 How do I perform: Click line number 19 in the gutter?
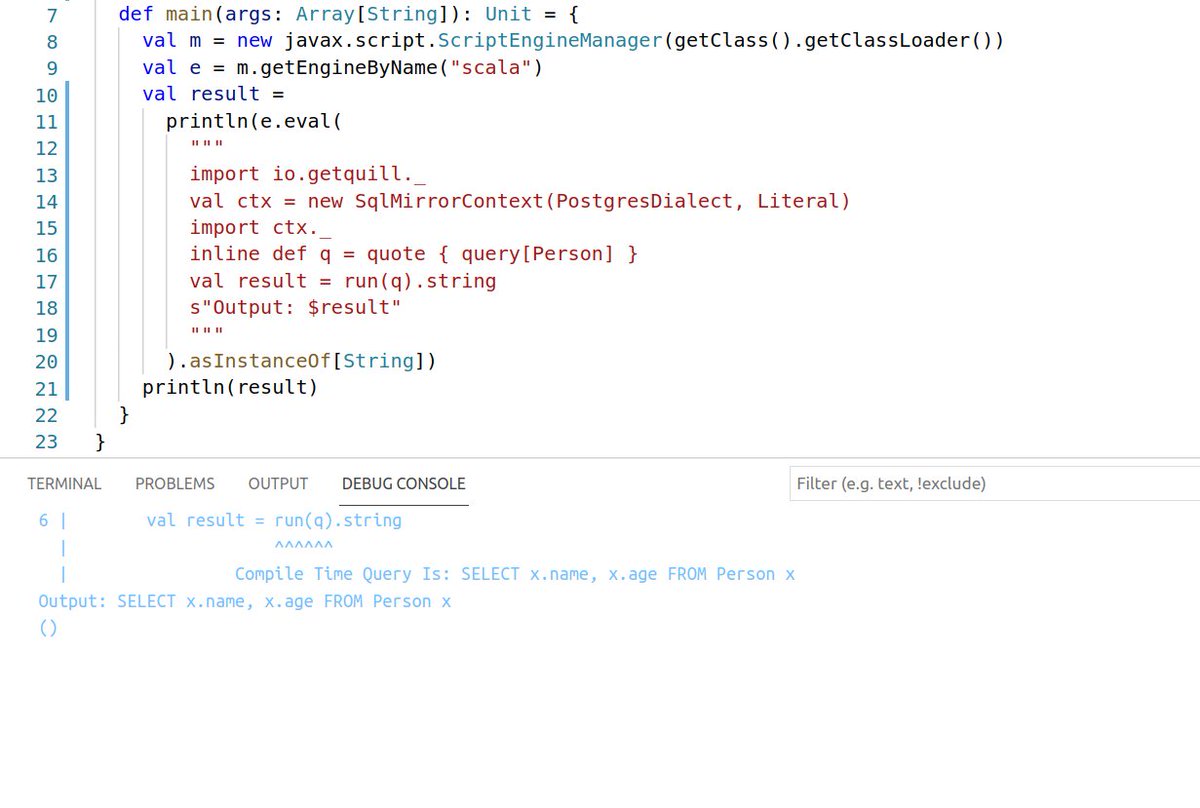(46, 335)
